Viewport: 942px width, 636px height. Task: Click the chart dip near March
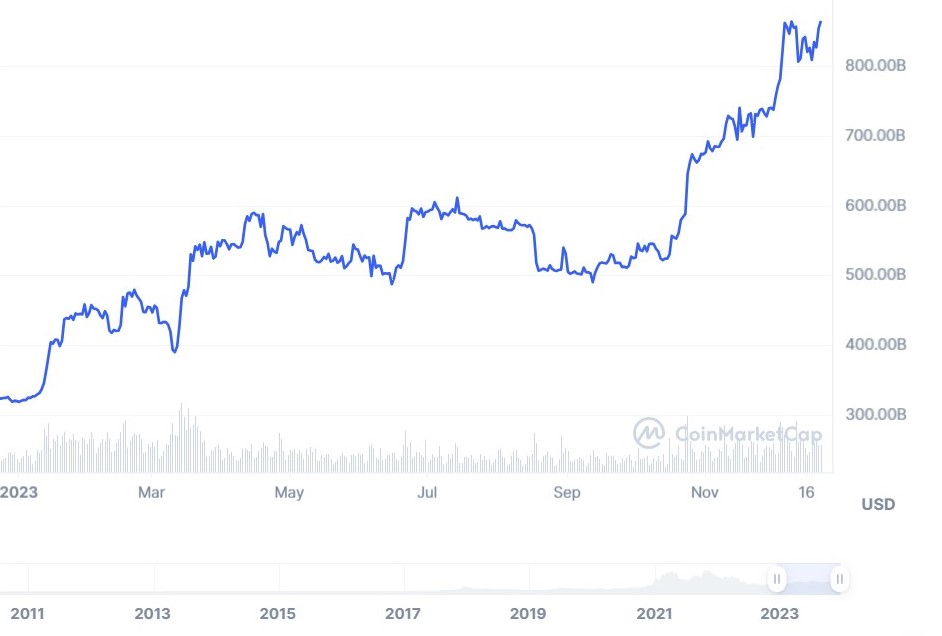tap(175, 352)
